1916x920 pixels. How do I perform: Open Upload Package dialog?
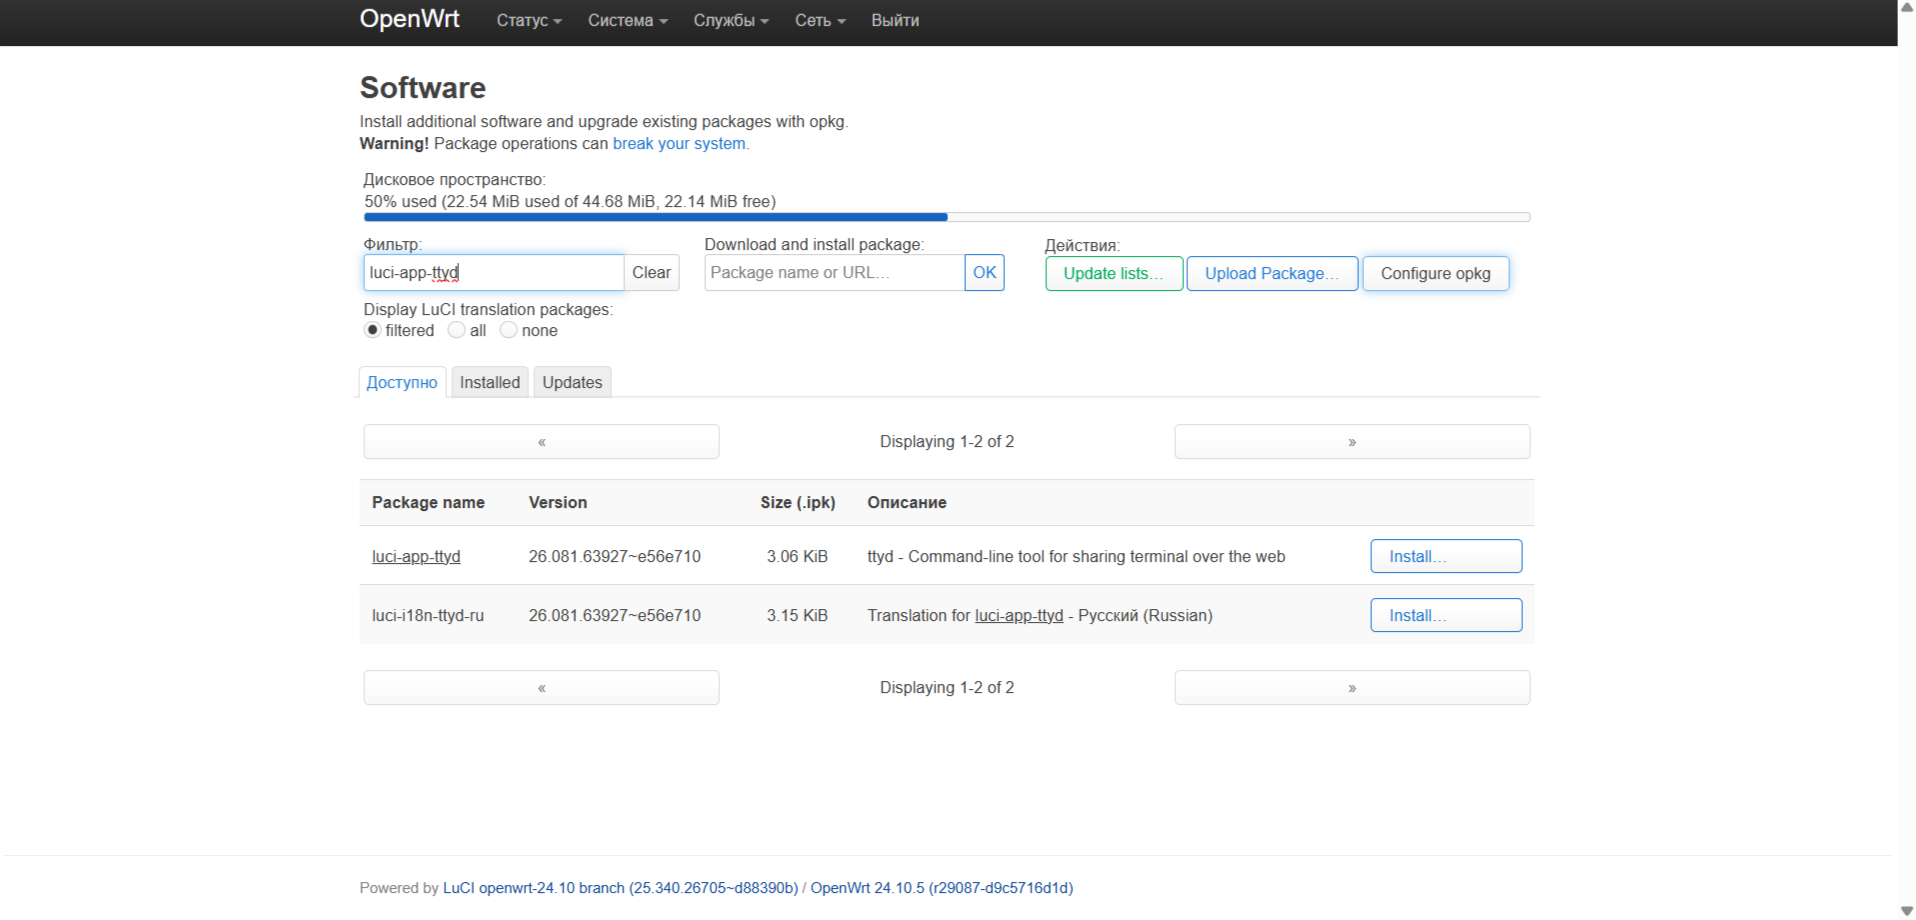click(1272, 274)
